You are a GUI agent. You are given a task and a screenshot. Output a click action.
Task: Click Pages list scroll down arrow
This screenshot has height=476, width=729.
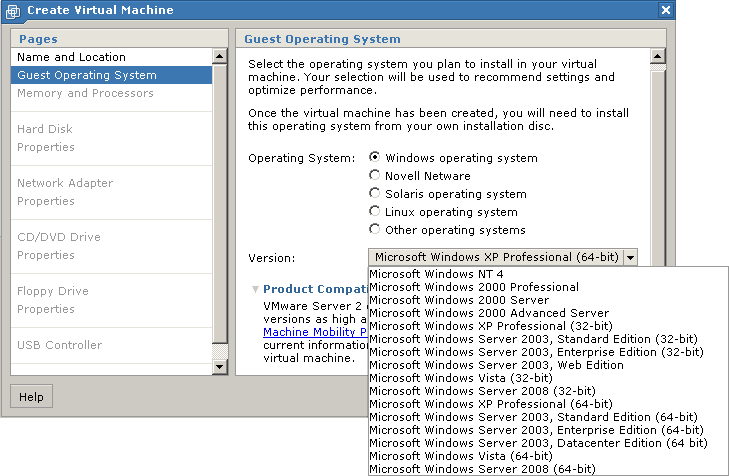click(219, 367)
